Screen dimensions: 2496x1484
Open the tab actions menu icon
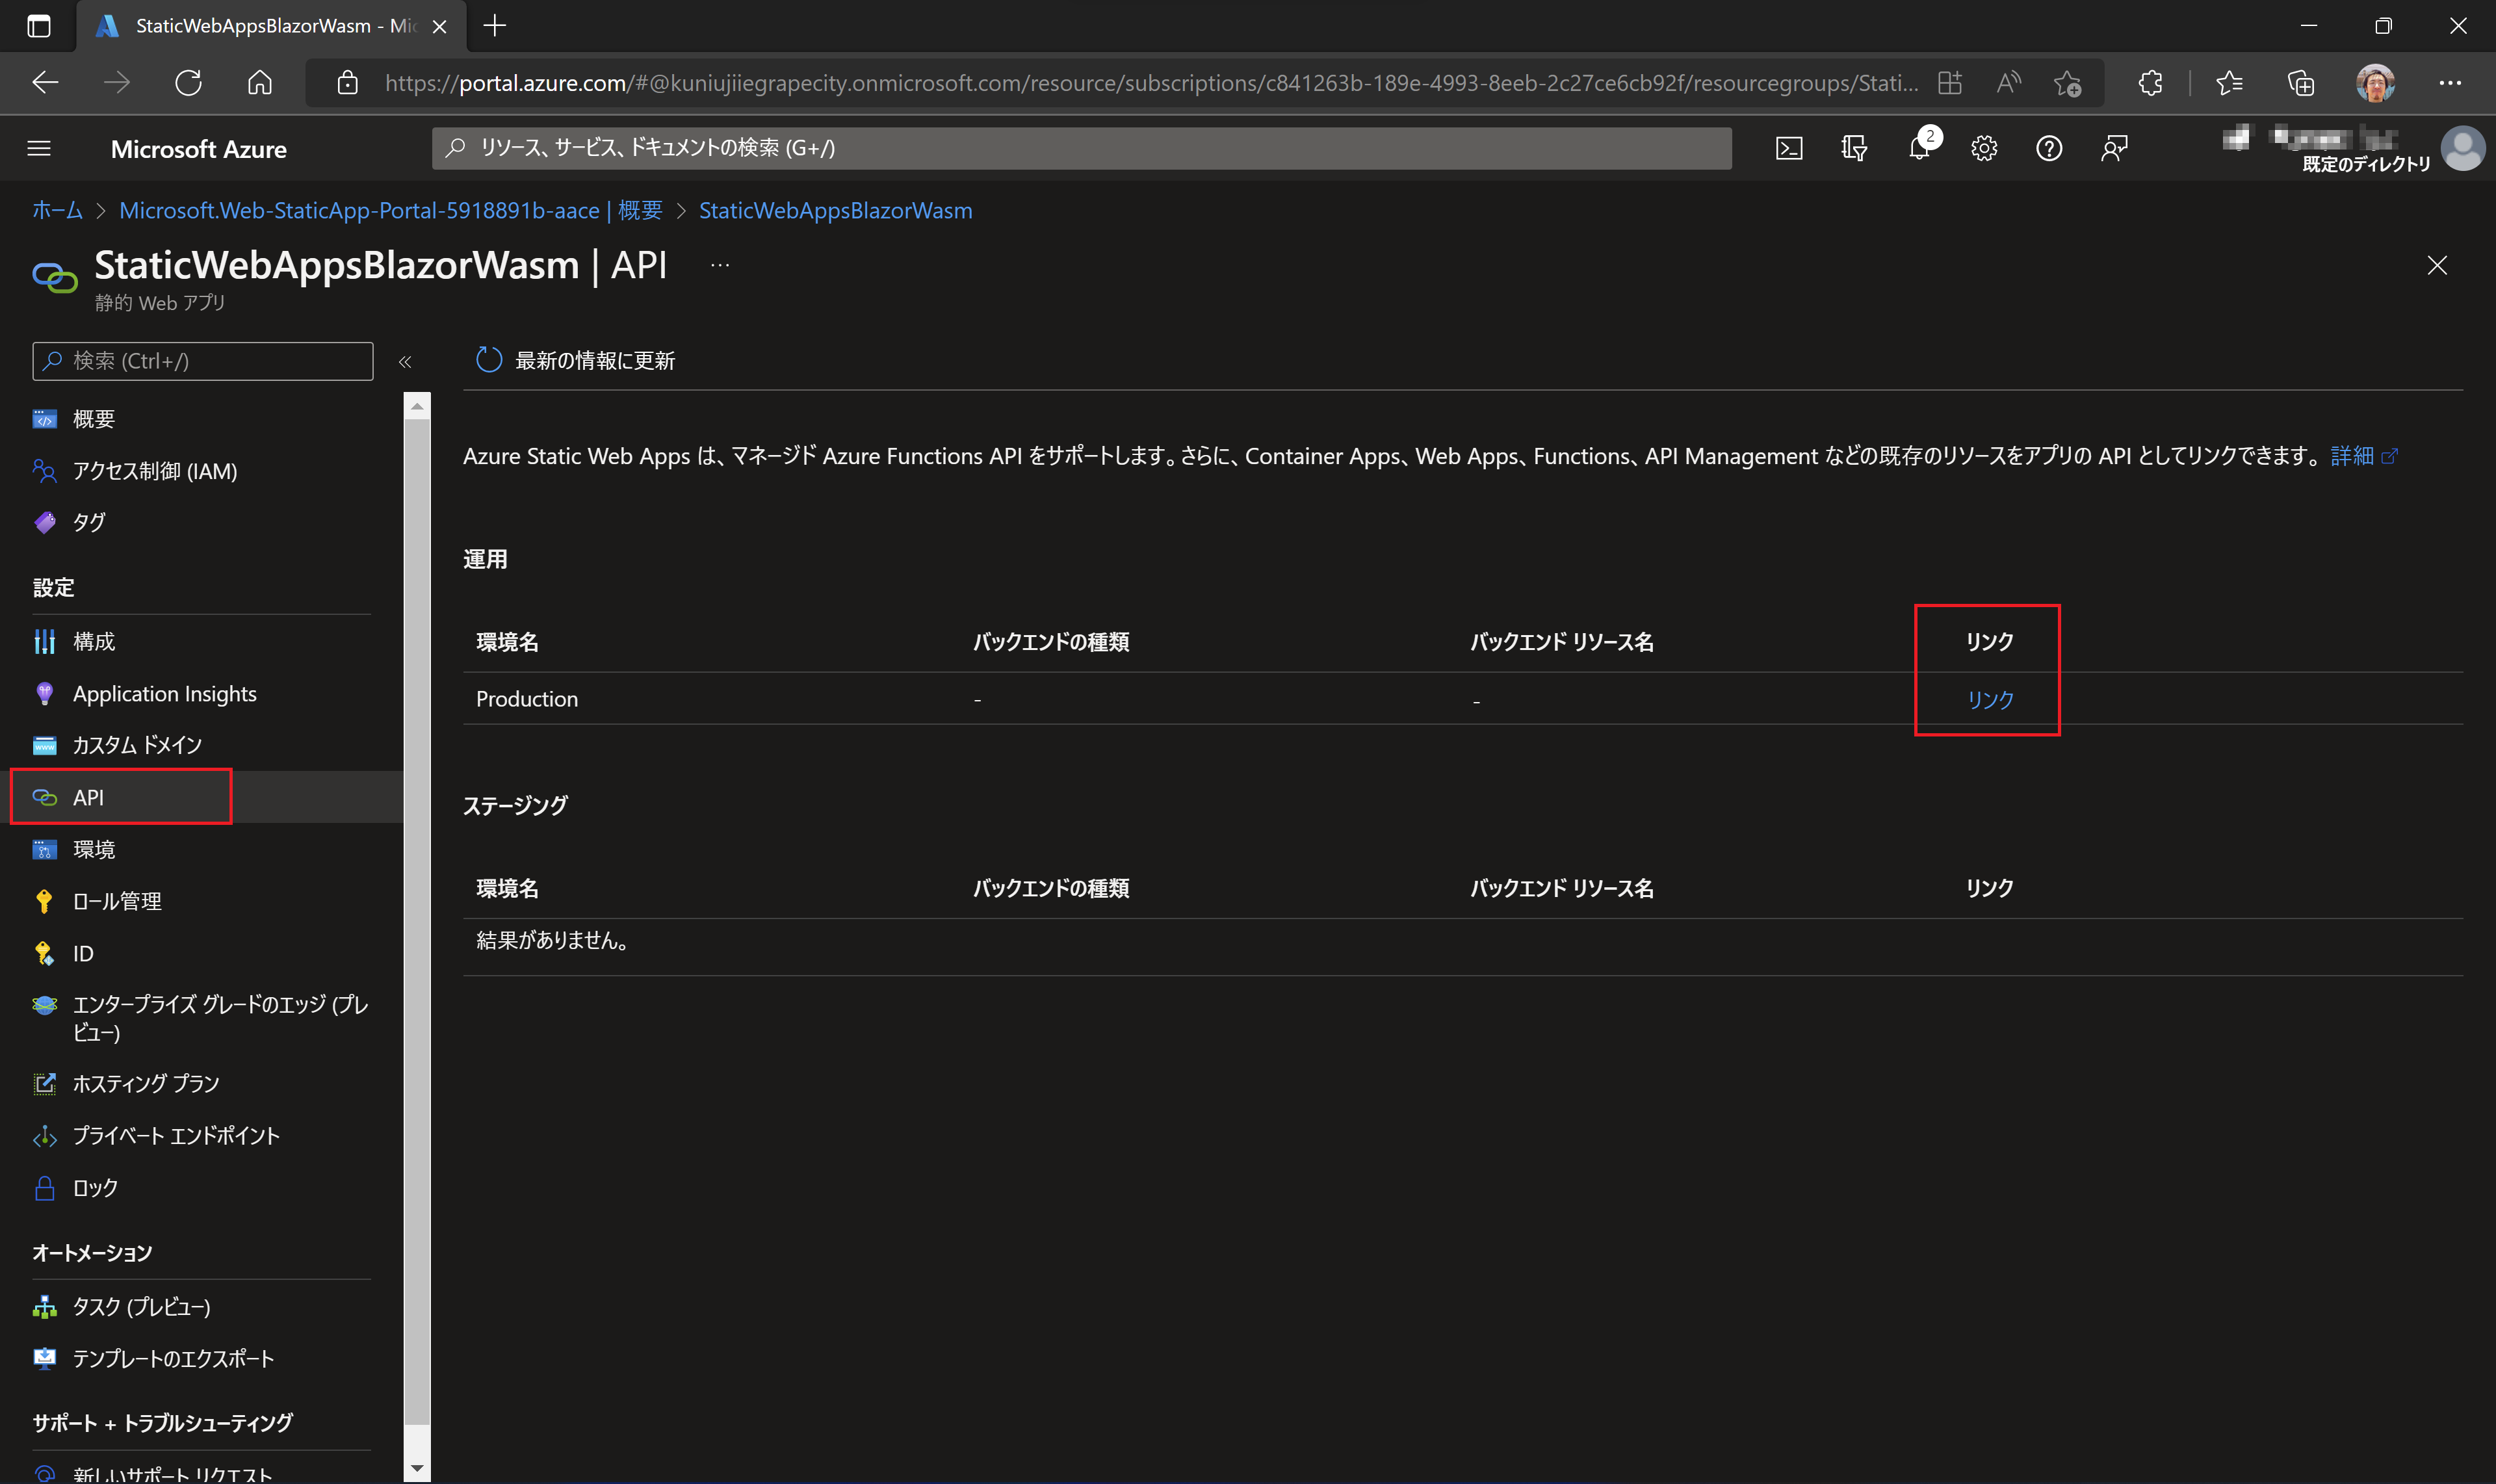click(39, 26)
